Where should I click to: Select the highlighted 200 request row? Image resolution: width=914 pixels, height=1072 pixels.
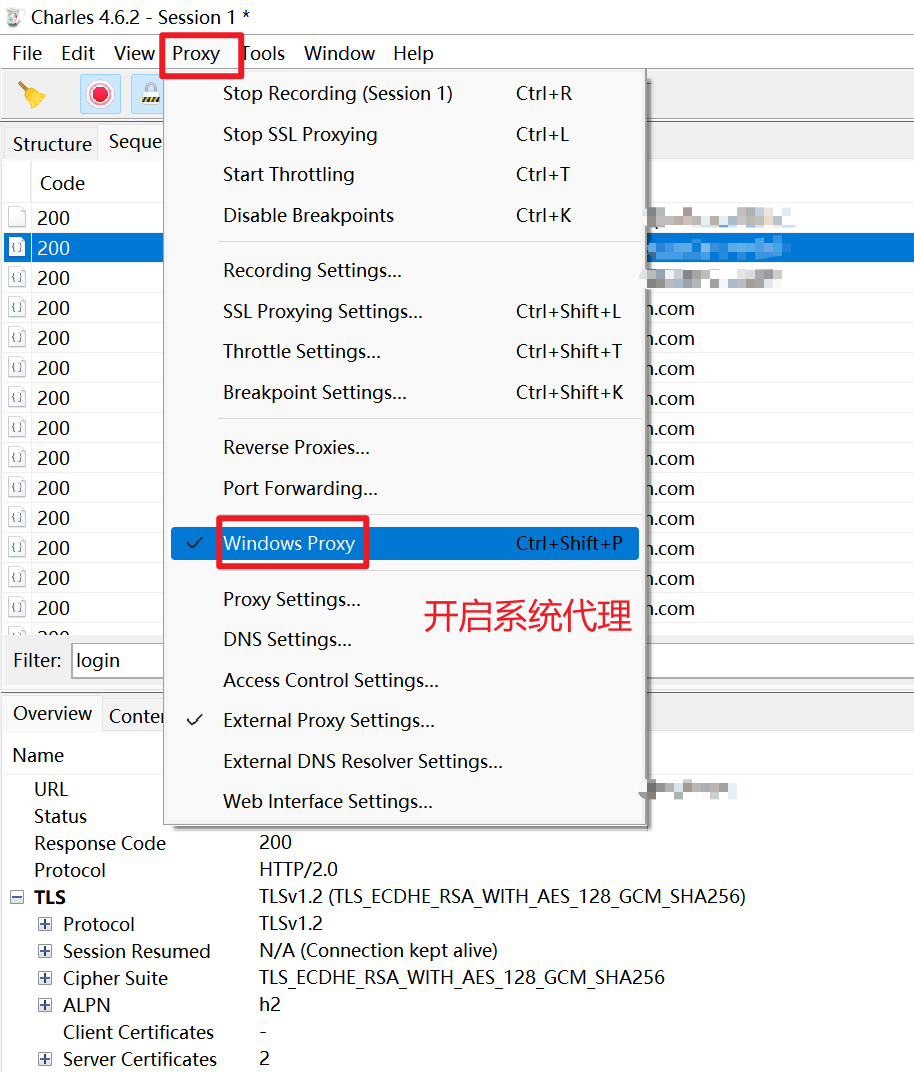click(83, 247)
